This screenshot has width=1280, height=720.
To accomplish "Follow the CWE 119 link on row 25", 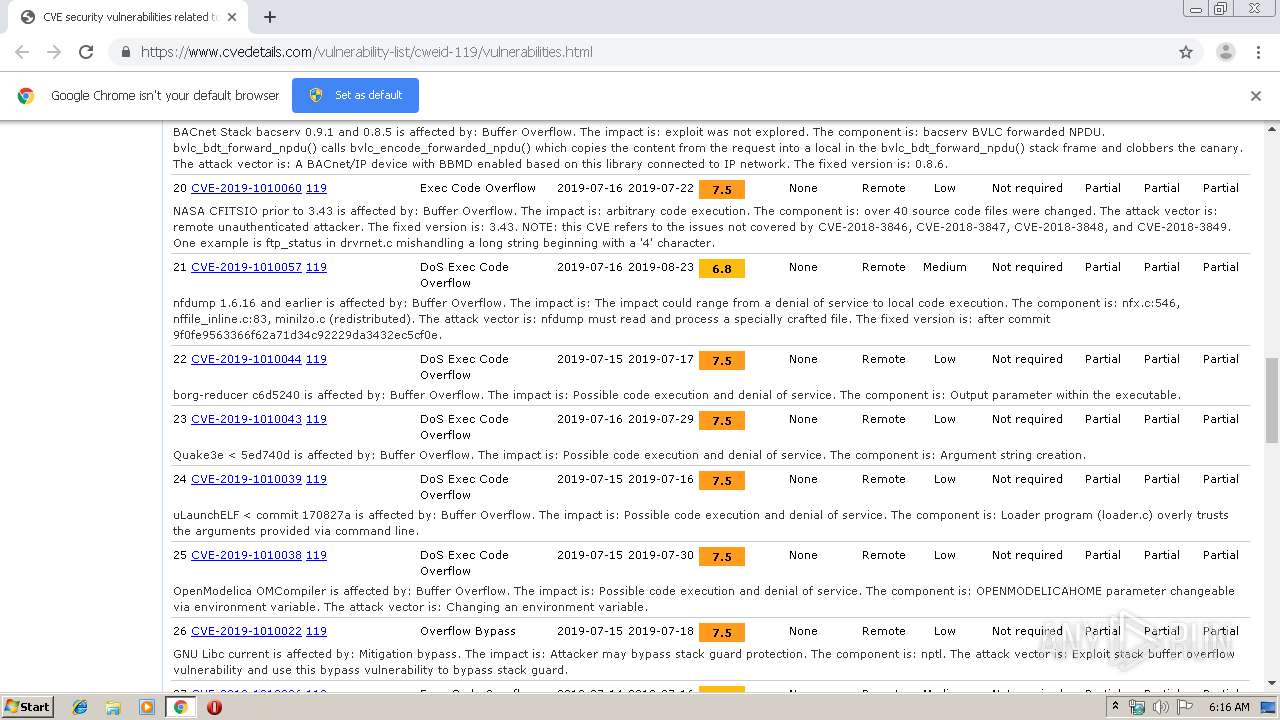I will [x=316, y=555].
